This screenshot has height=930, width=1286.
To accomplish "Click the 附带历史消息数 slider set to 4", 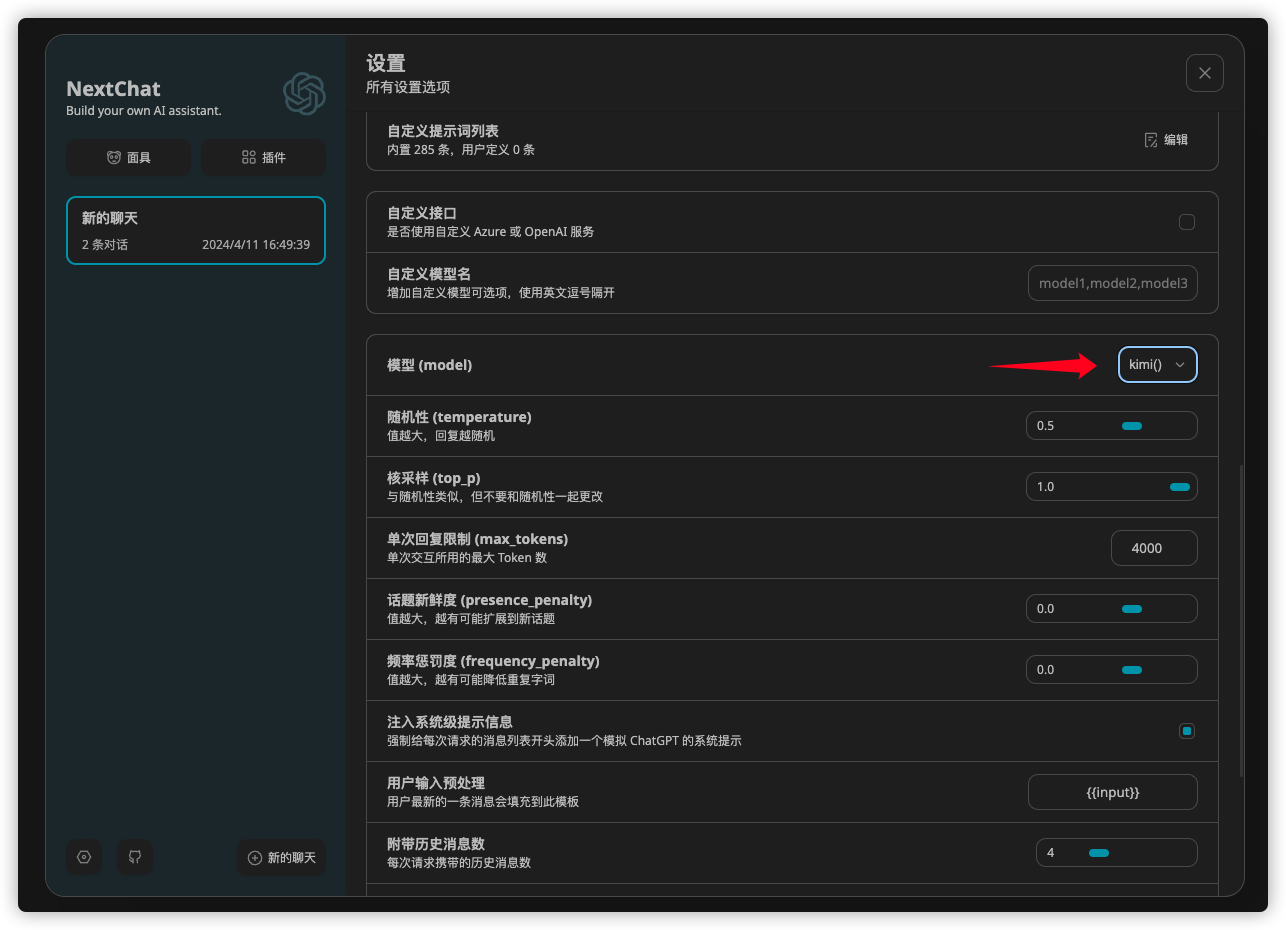I will click(1100, 852).
